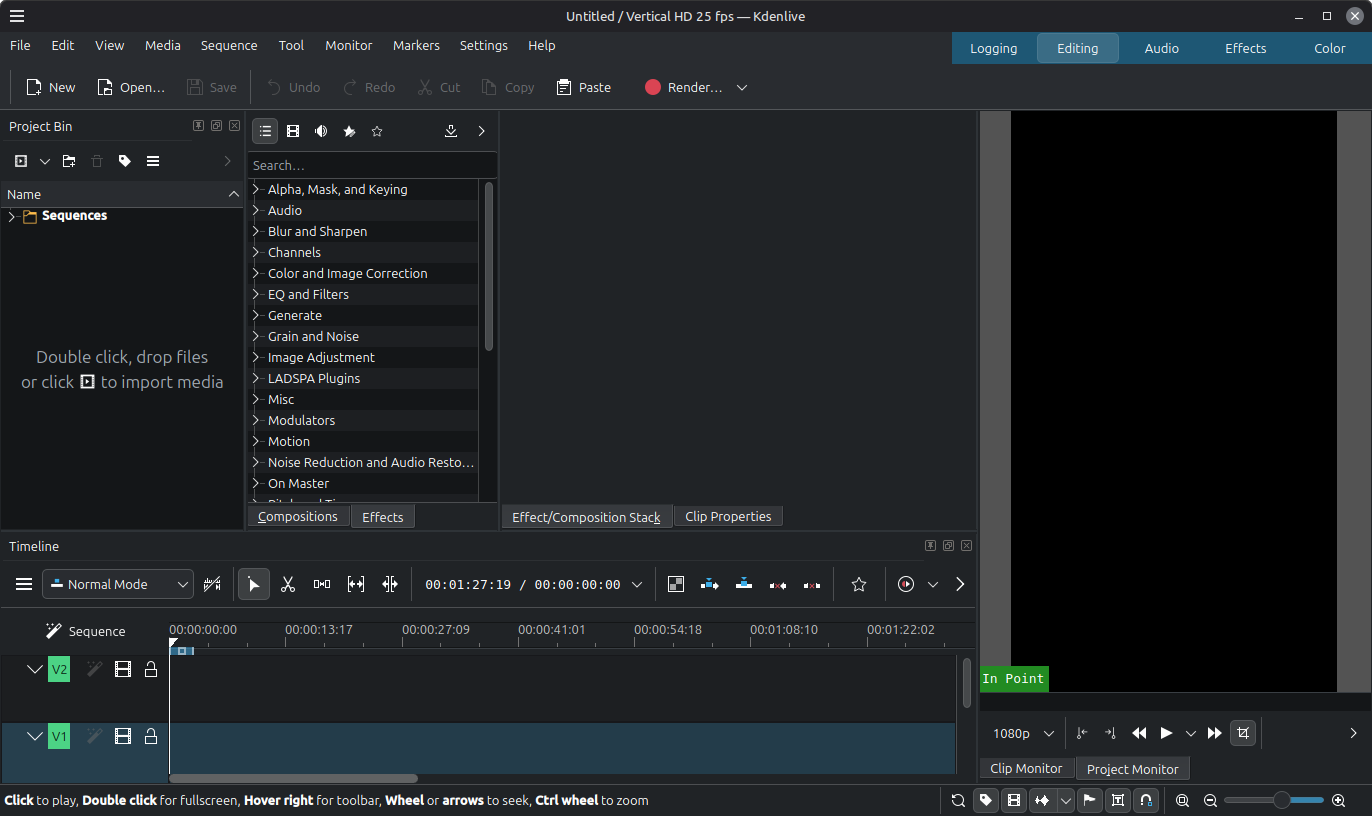Click the Add Clip icon in Project Bin
The image size is (1372, 816).
(21, 161)
